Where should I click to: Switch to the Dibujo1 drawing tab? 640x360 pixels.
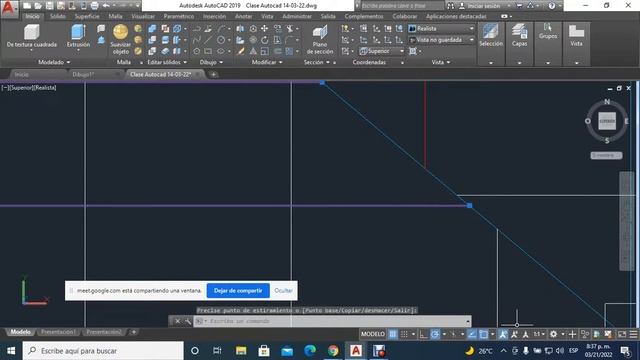(x=83, y=74)
